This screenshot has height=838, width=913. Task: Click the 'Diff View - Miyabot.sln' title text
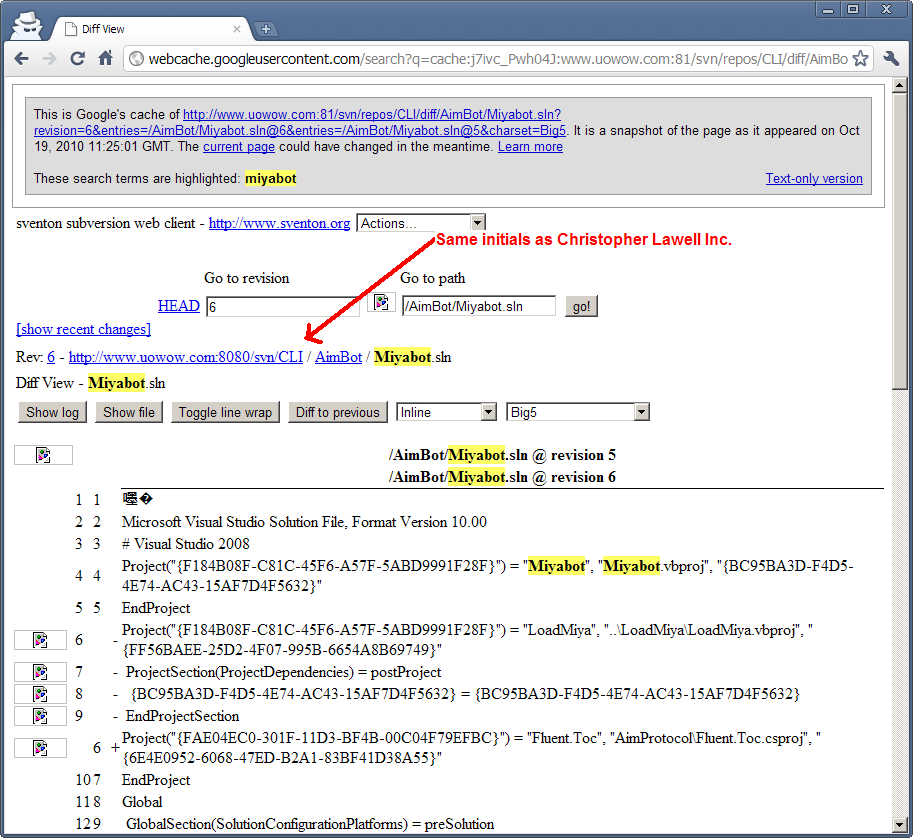click(91, 383)
